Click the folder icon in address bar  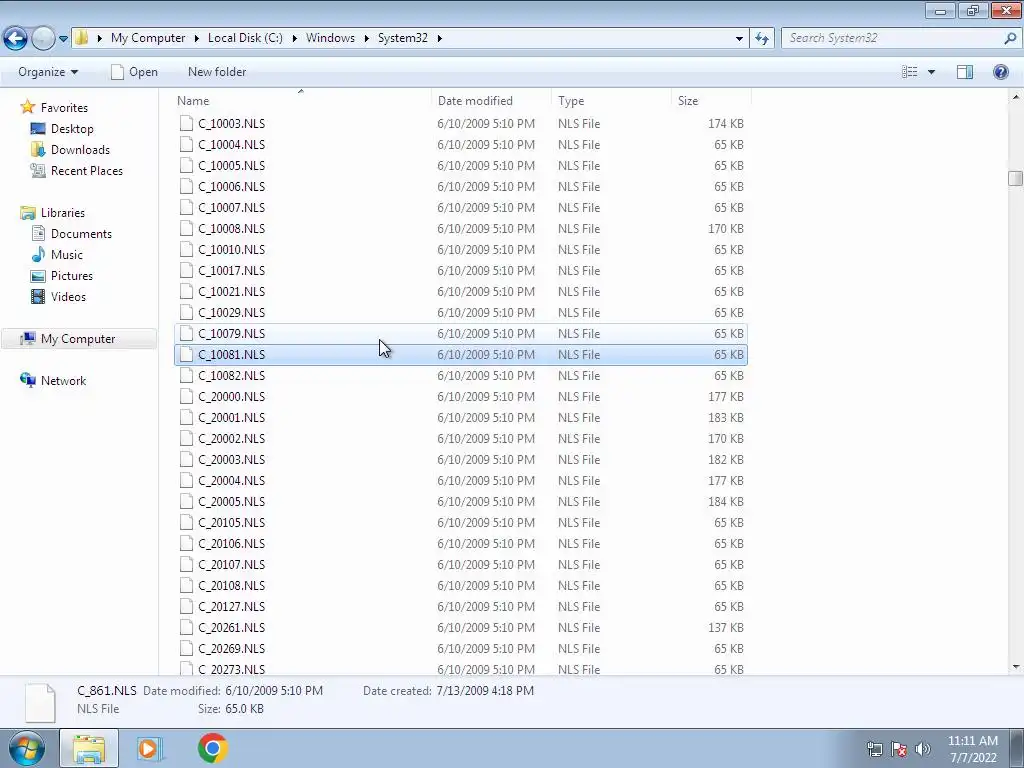[x=81, y=38]
